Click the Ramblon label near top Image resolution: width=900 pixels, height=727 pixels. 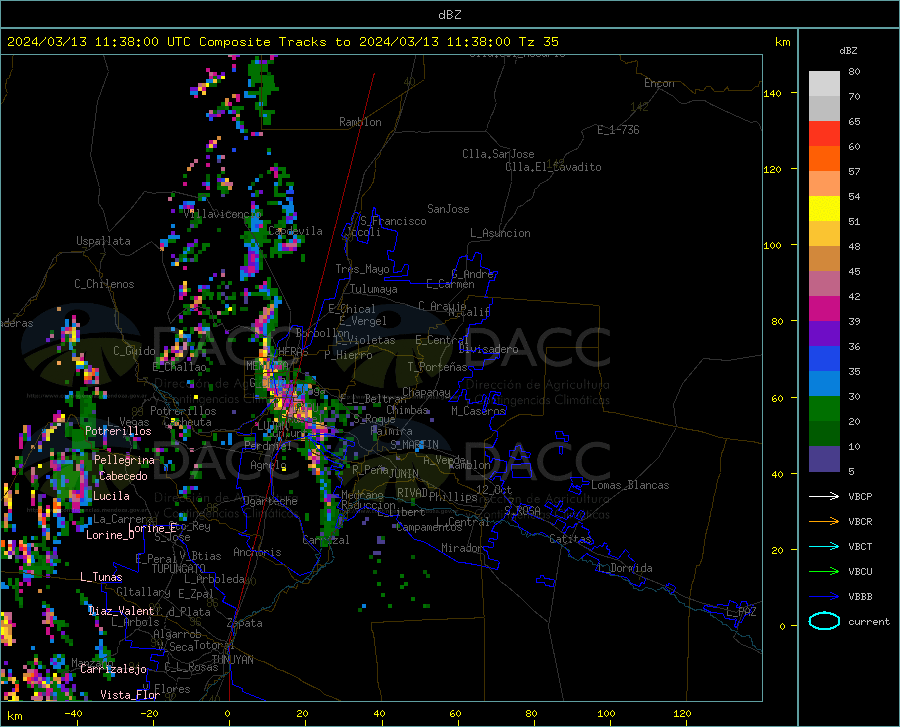(x=360, y=122)
